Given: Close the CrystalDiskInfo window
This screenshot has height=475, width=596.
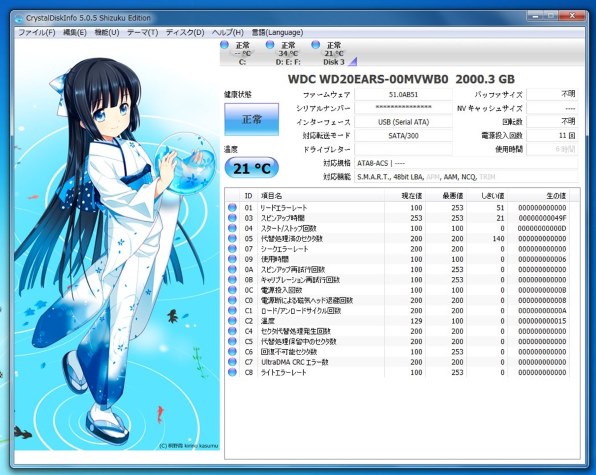Looking at the screenshot, I should click(572, 16).
